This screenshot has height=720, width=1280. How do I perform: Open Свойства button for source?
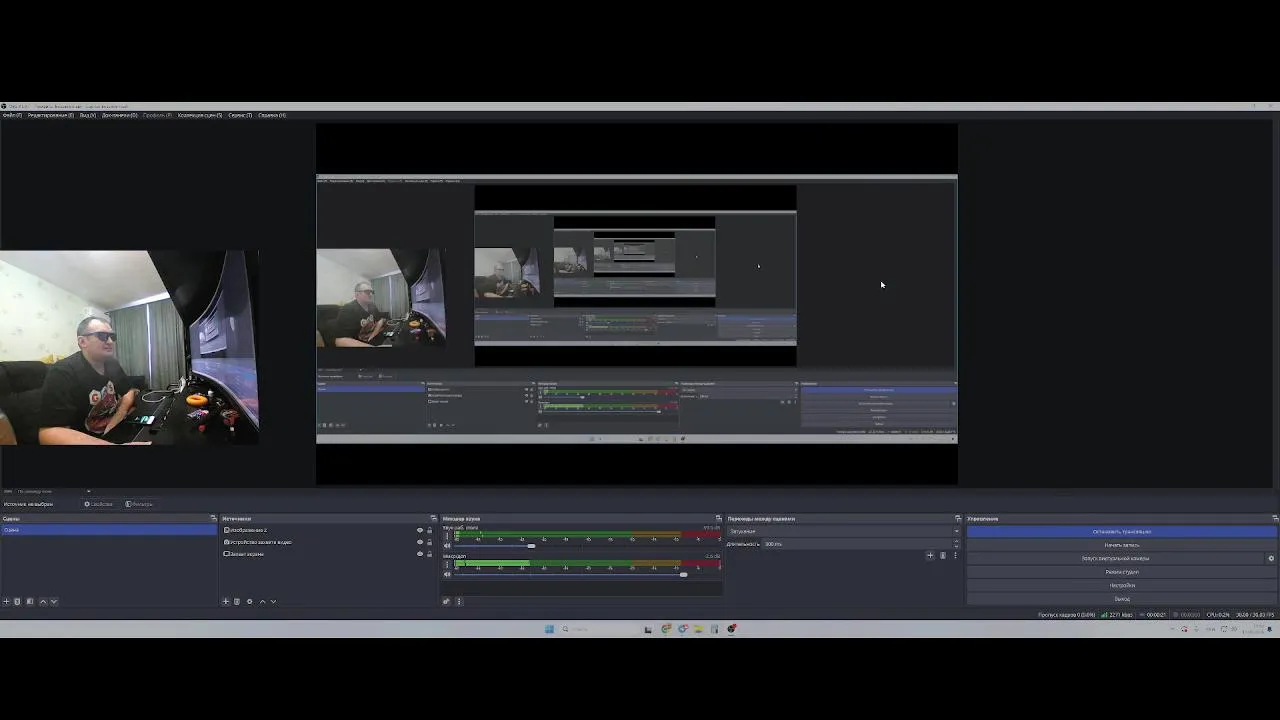(x=98, y=504)
